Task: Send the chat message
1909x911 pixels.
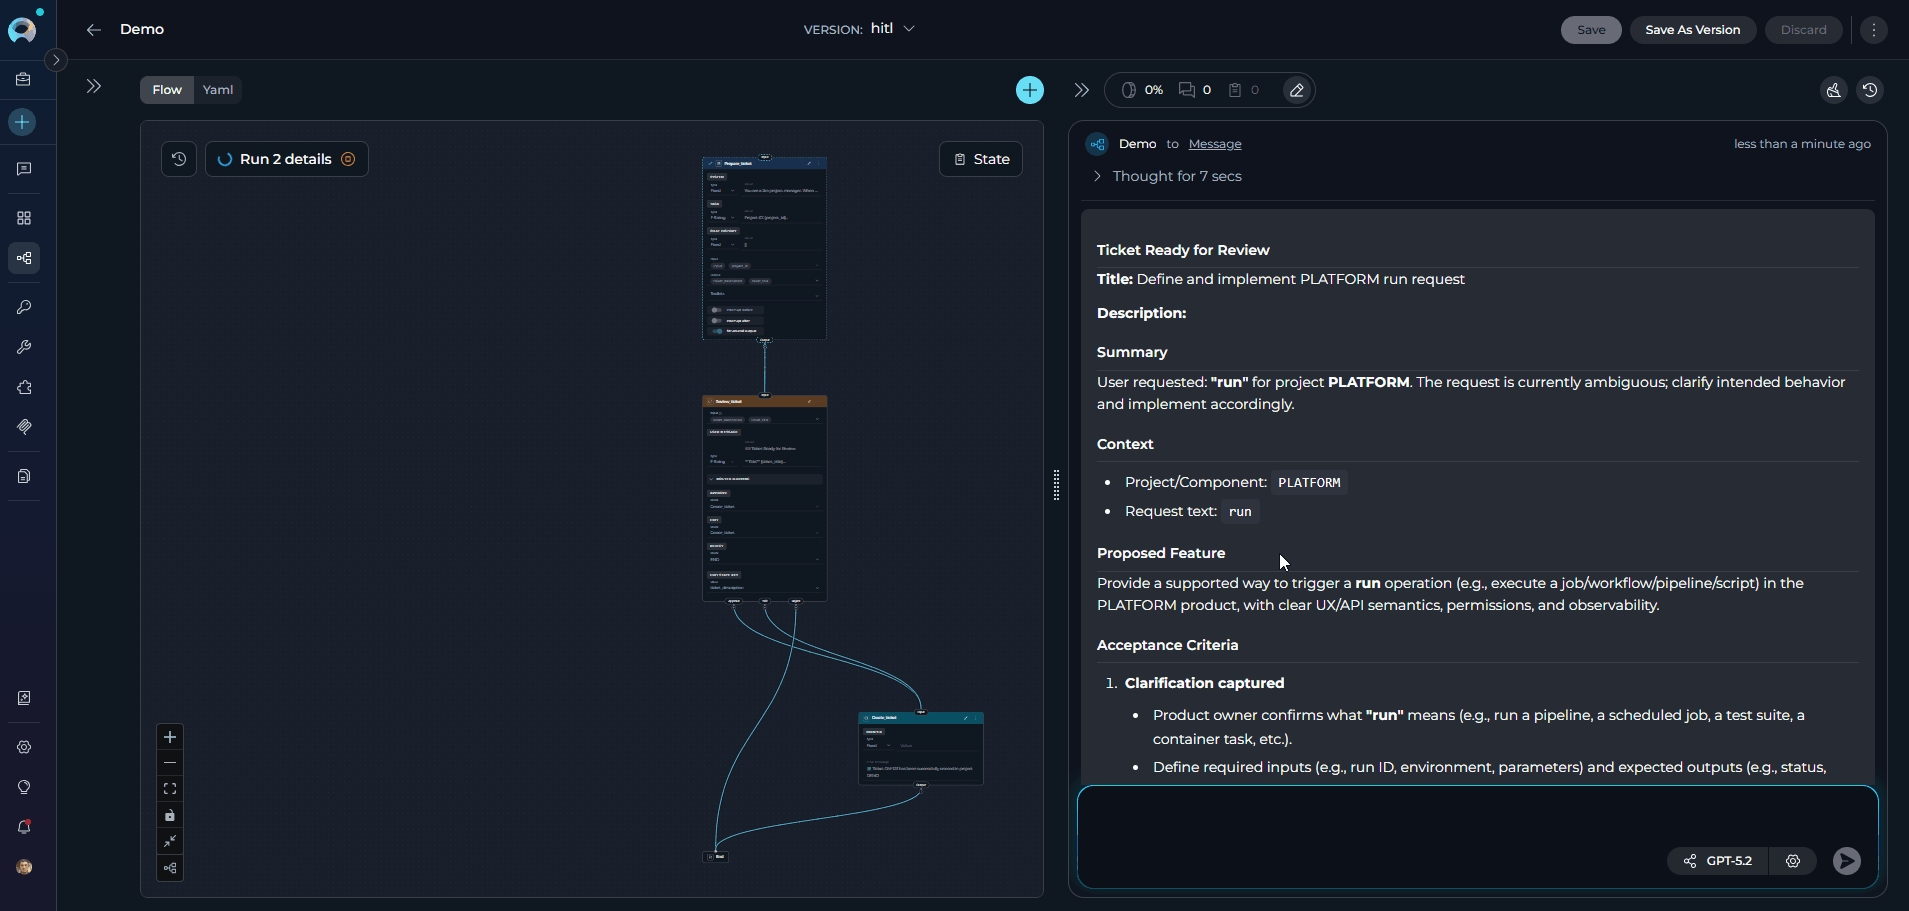Action: (1846, 860)
